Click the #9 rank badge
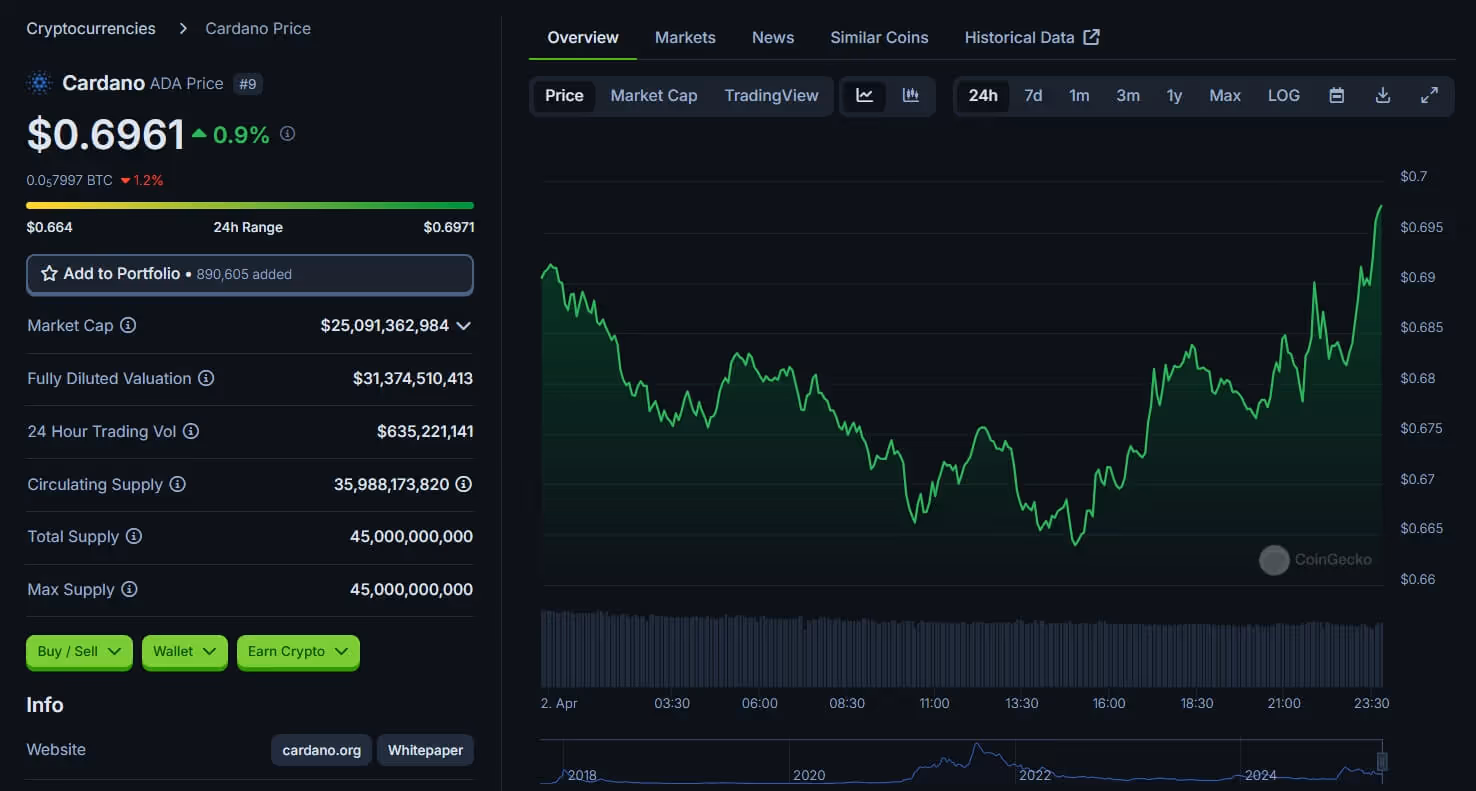Screen dimensions: 1476x791 pyautogui.click(x=248, y=84)
